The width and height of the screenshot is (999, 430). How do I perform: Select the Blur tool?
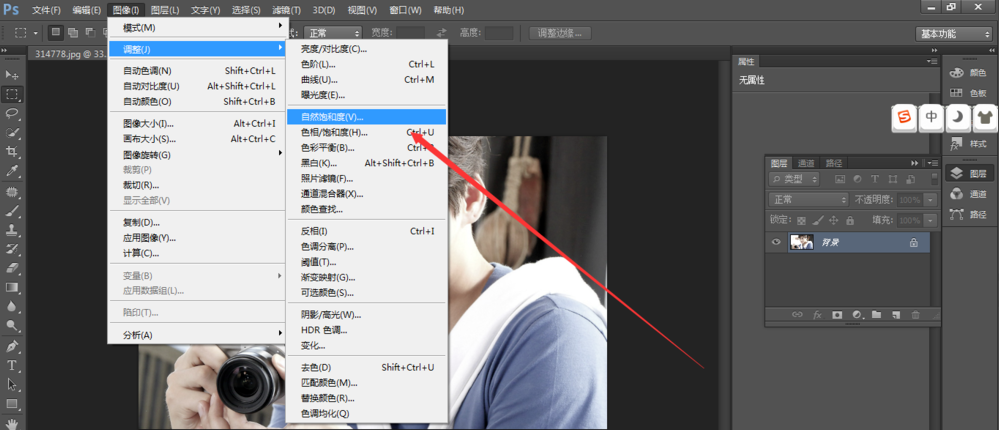click(x=12, y=306)
